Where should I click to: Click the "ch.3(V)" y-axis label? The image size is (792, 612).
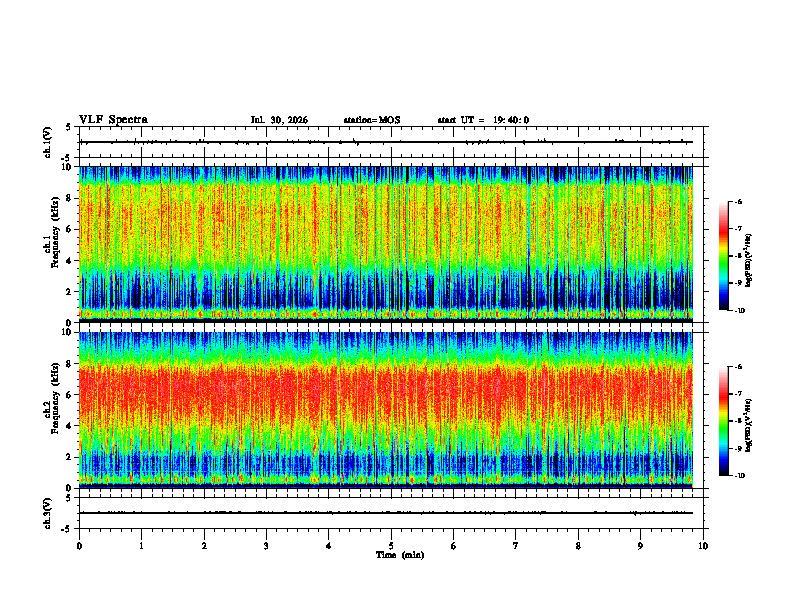click(48, 513)
